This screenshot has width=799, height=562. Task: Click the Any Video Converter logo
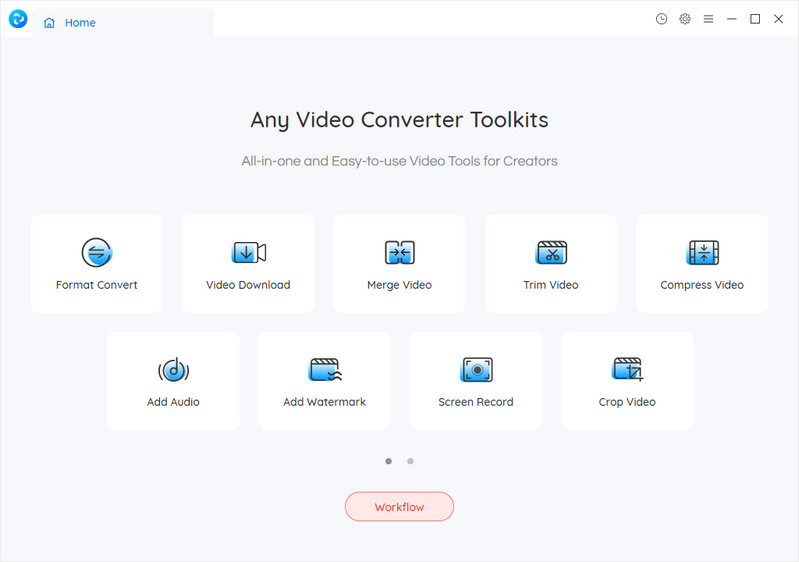18,19
